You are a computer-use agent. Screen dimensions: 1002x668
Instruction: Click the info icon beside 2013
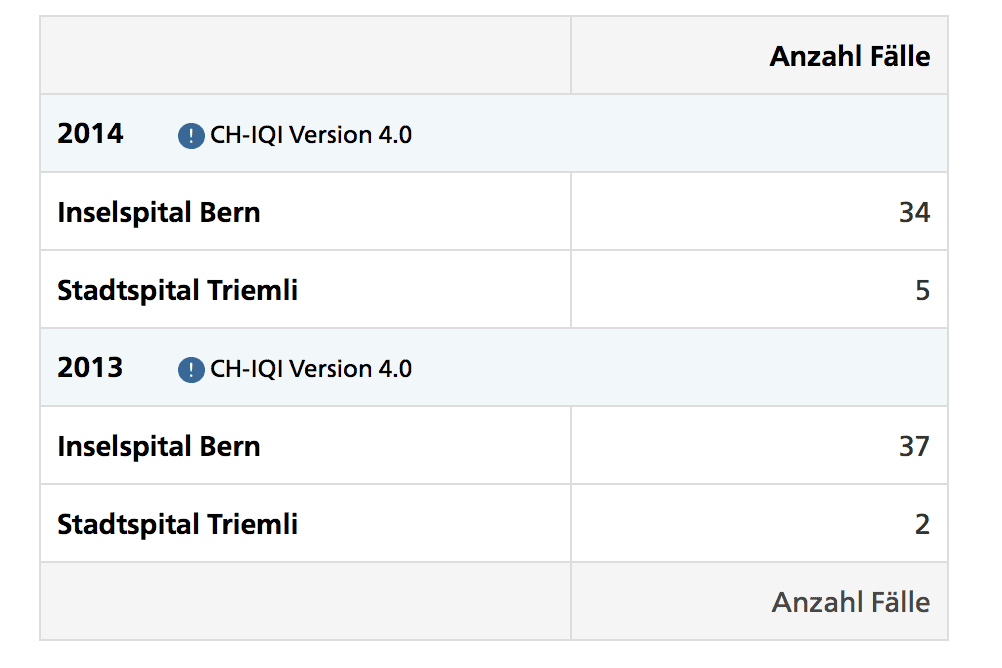pos(191,370)
